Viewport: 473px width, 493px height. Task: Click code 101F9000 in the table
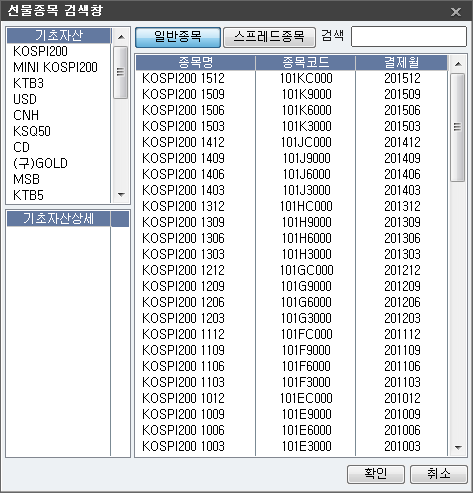coord(306,350)
